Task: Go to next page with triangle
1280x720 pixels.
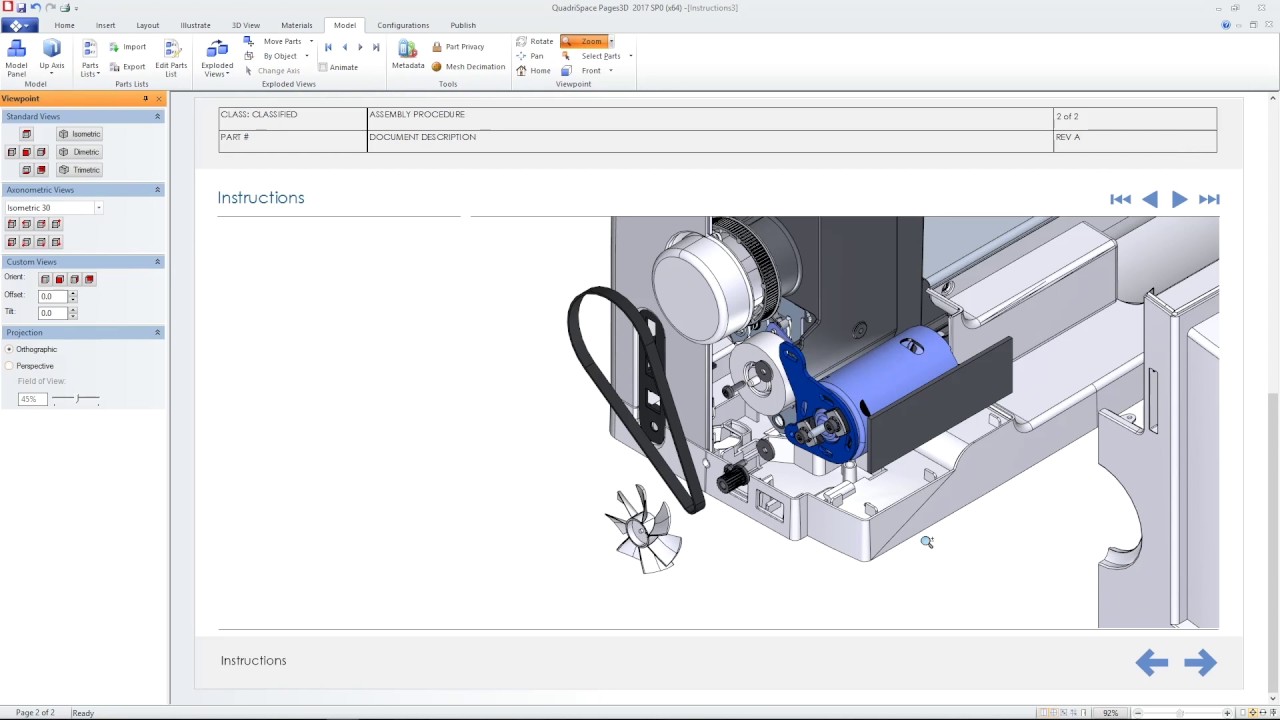Action: pos(1179,199)
